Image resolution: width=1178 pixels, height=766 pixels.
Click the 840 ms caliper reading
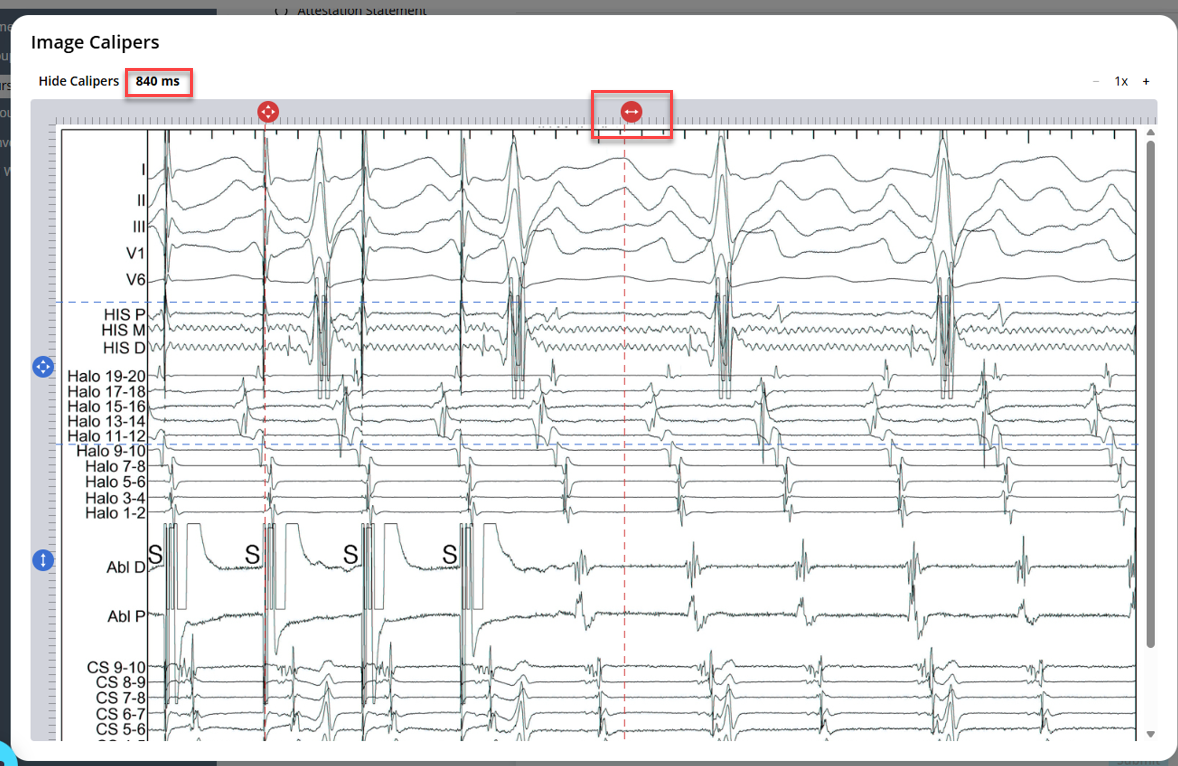pos(158,81)
